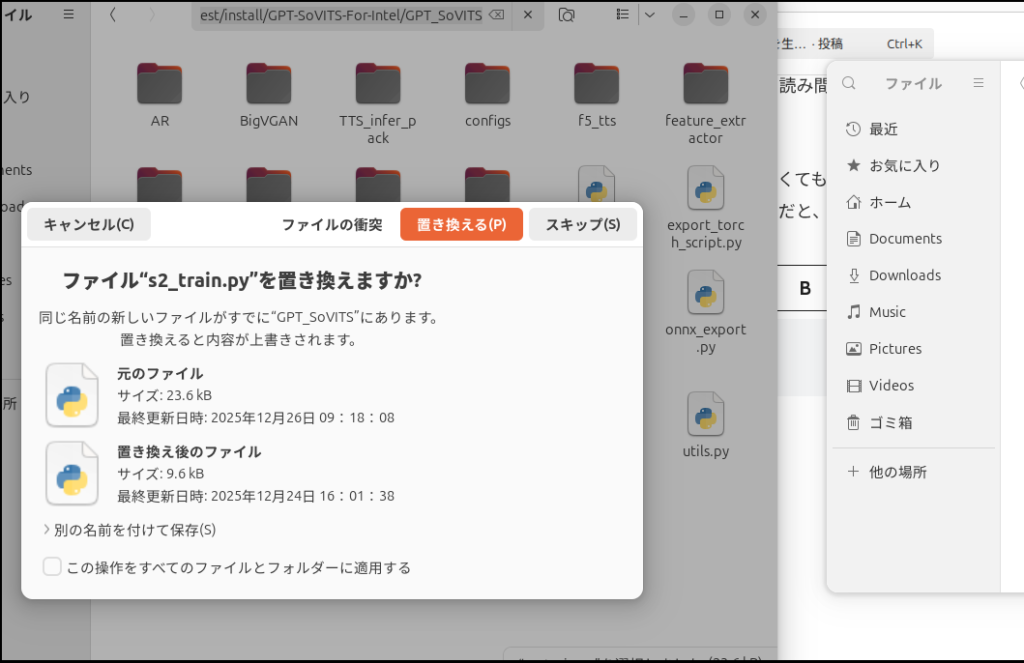
Task: Click the path bar location field
Action: [340, 15]
